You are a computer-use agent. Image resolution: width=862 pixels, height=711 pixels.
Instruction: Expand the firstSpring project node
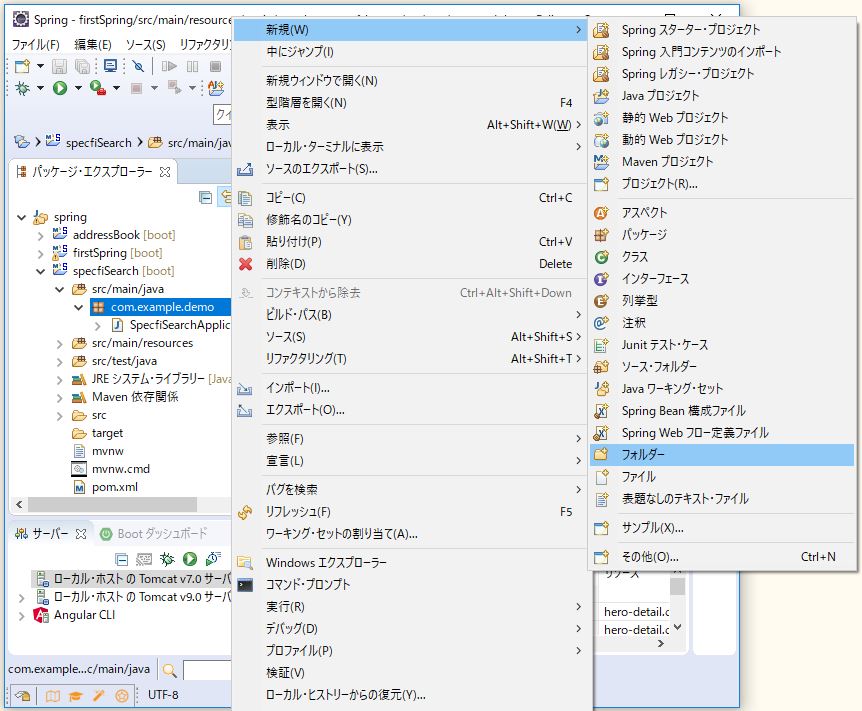point(40,253)
